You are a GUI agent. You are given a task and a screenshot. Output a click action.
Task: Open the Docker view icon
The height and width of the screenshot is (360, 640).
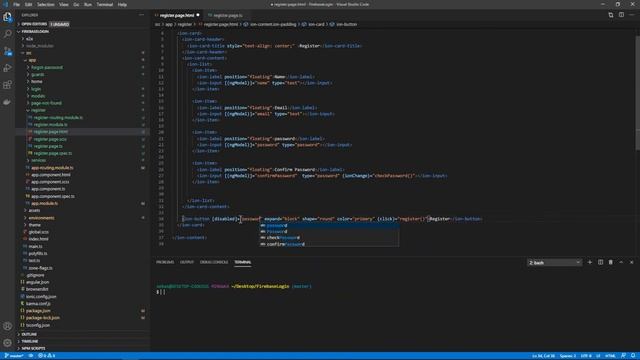(x=7, y=102)
